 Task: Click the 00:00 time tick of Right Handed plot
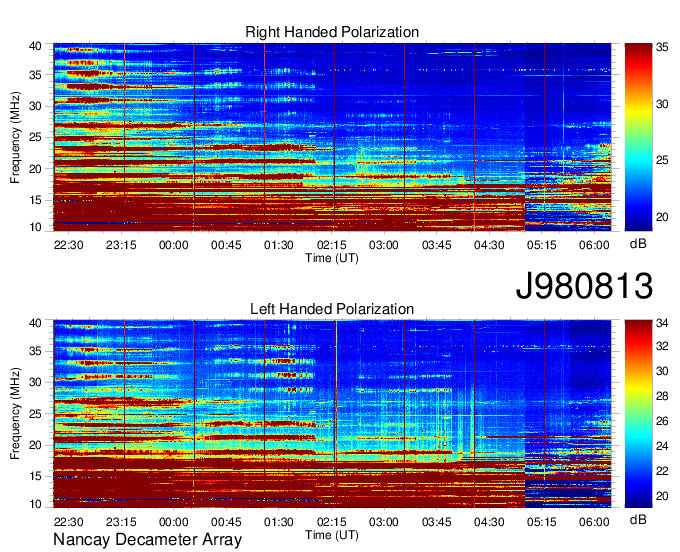173,245
